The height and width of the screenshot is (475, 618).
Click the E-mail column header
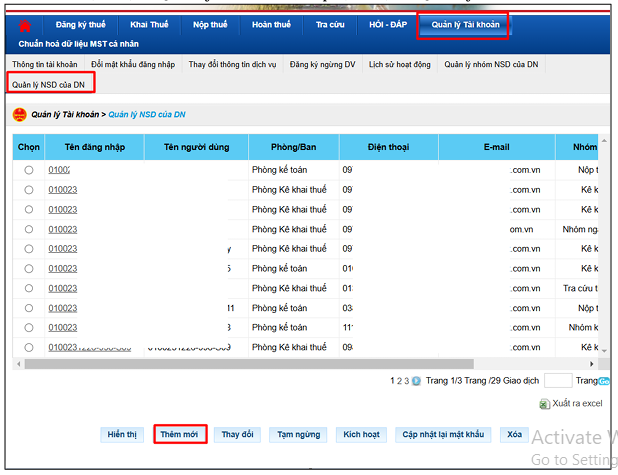coord(497,147)
